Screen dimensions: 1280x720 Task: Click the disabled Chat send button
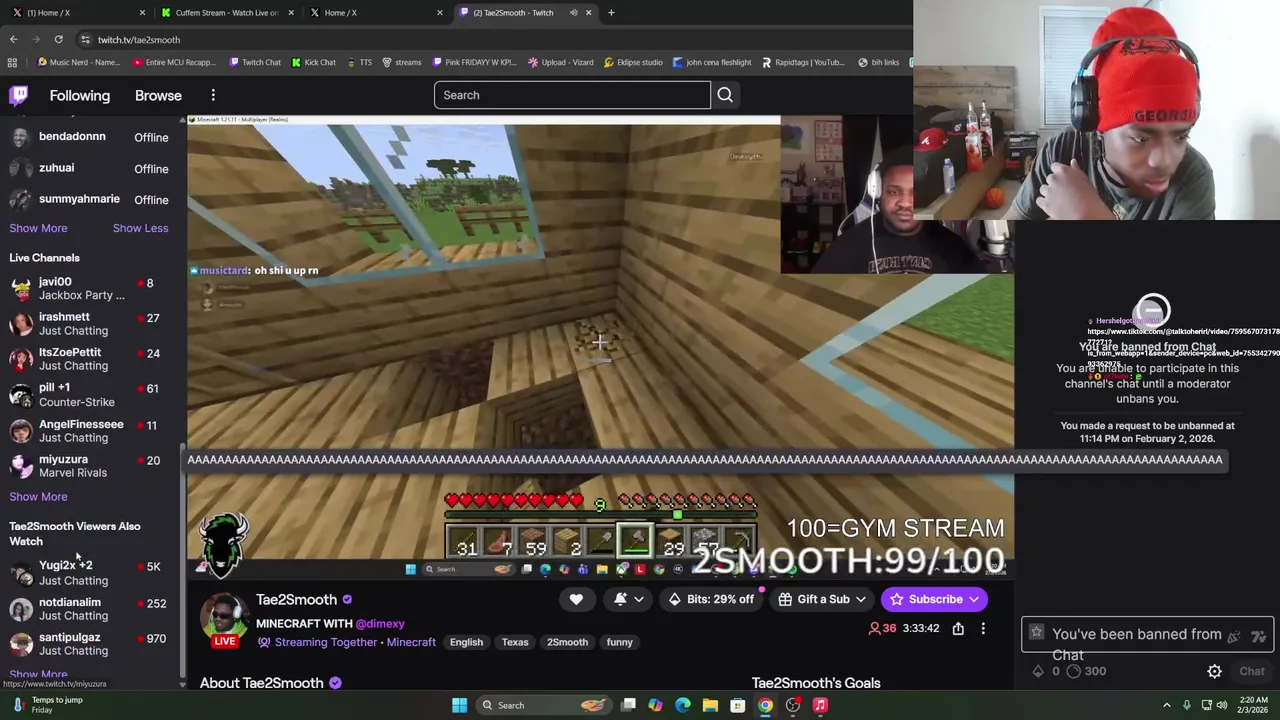tap(1252, 672)
